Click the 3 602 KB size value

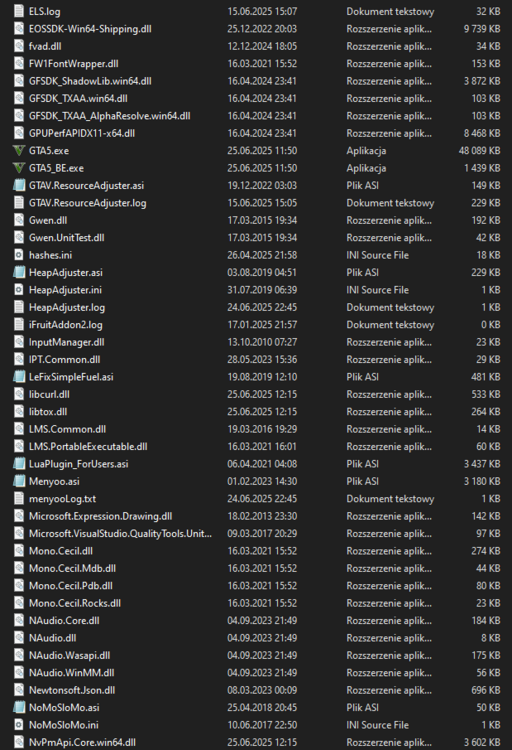482,742
